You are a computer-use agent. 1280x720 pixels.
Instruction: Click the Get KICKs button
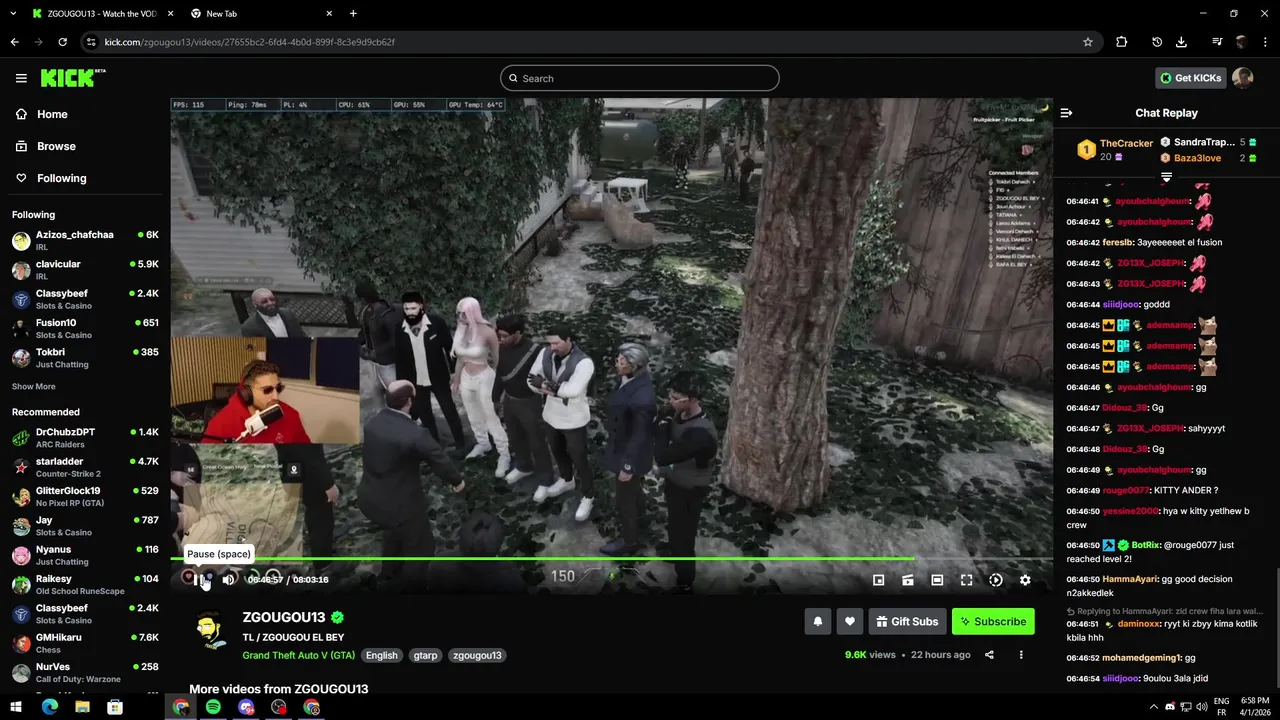[1190, 78]
